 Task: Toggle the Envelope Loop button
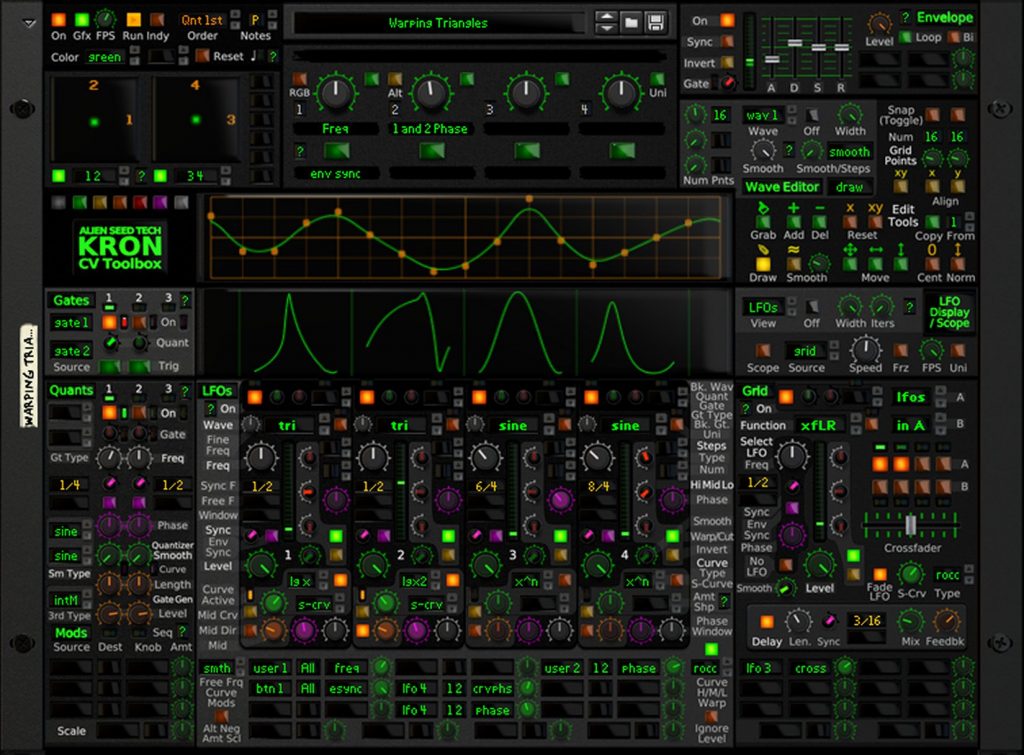(906, 38)
